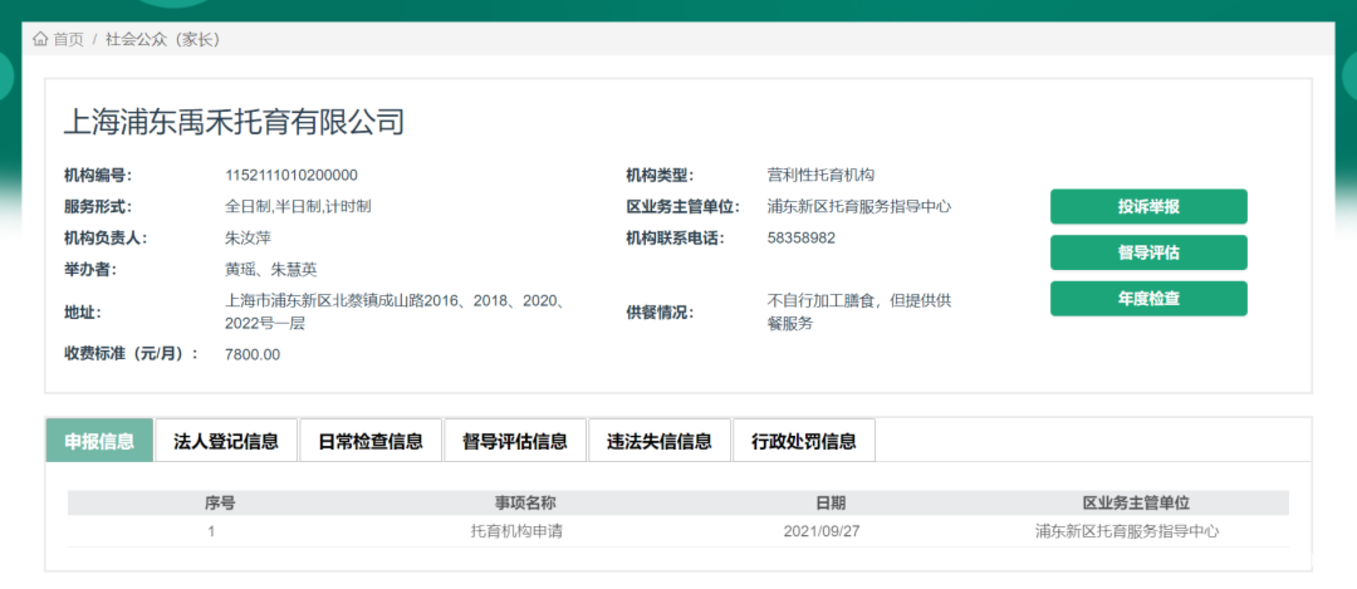
Task: Click table cell 浦东新区托育服务指导中心 in row 1
Action: tap(1127, 531)
